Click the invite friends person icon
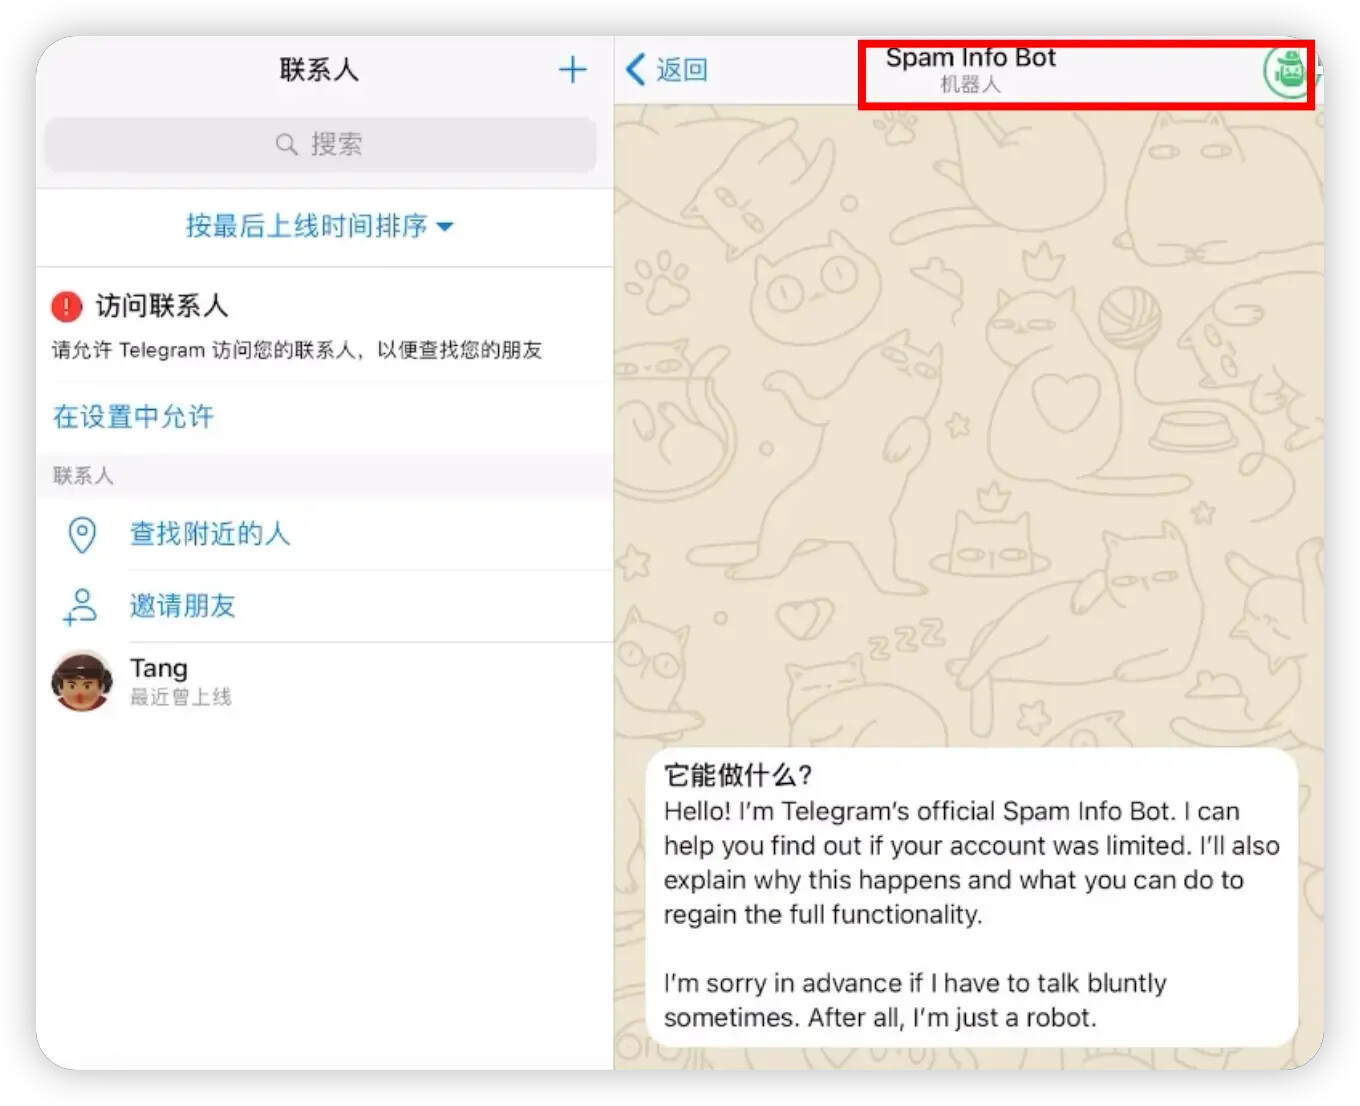This screenshot has width=1360, height=1106. tap(80, 606)
